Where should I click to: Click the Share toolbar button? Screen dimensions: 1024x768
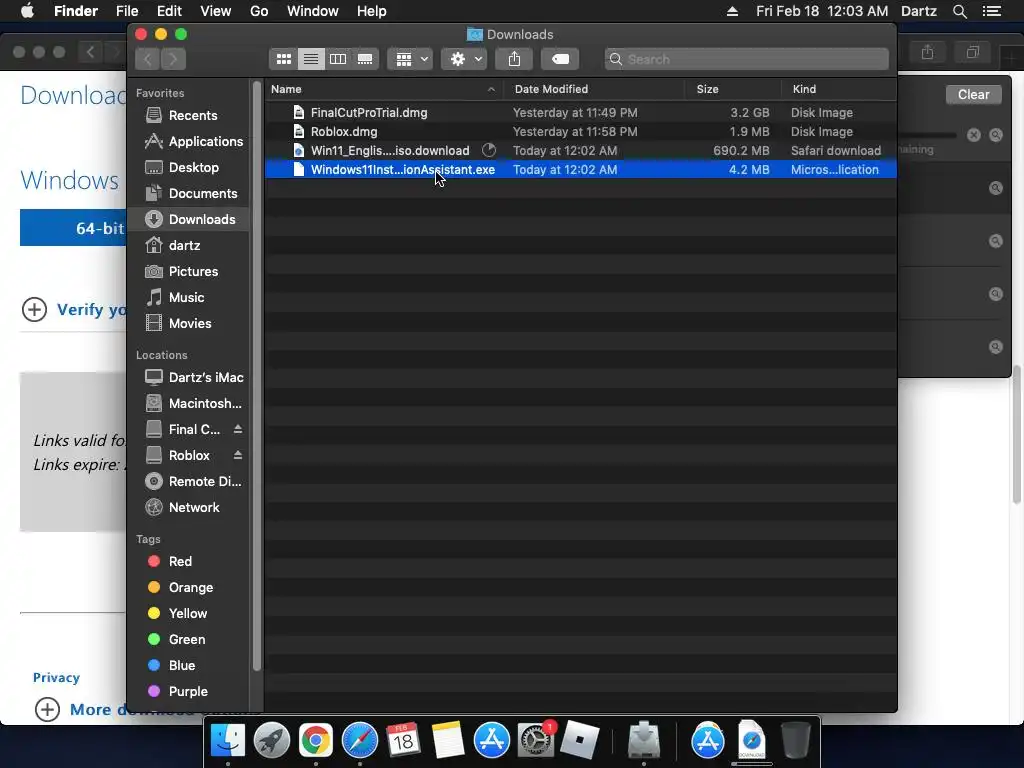[x=515, y=59]
